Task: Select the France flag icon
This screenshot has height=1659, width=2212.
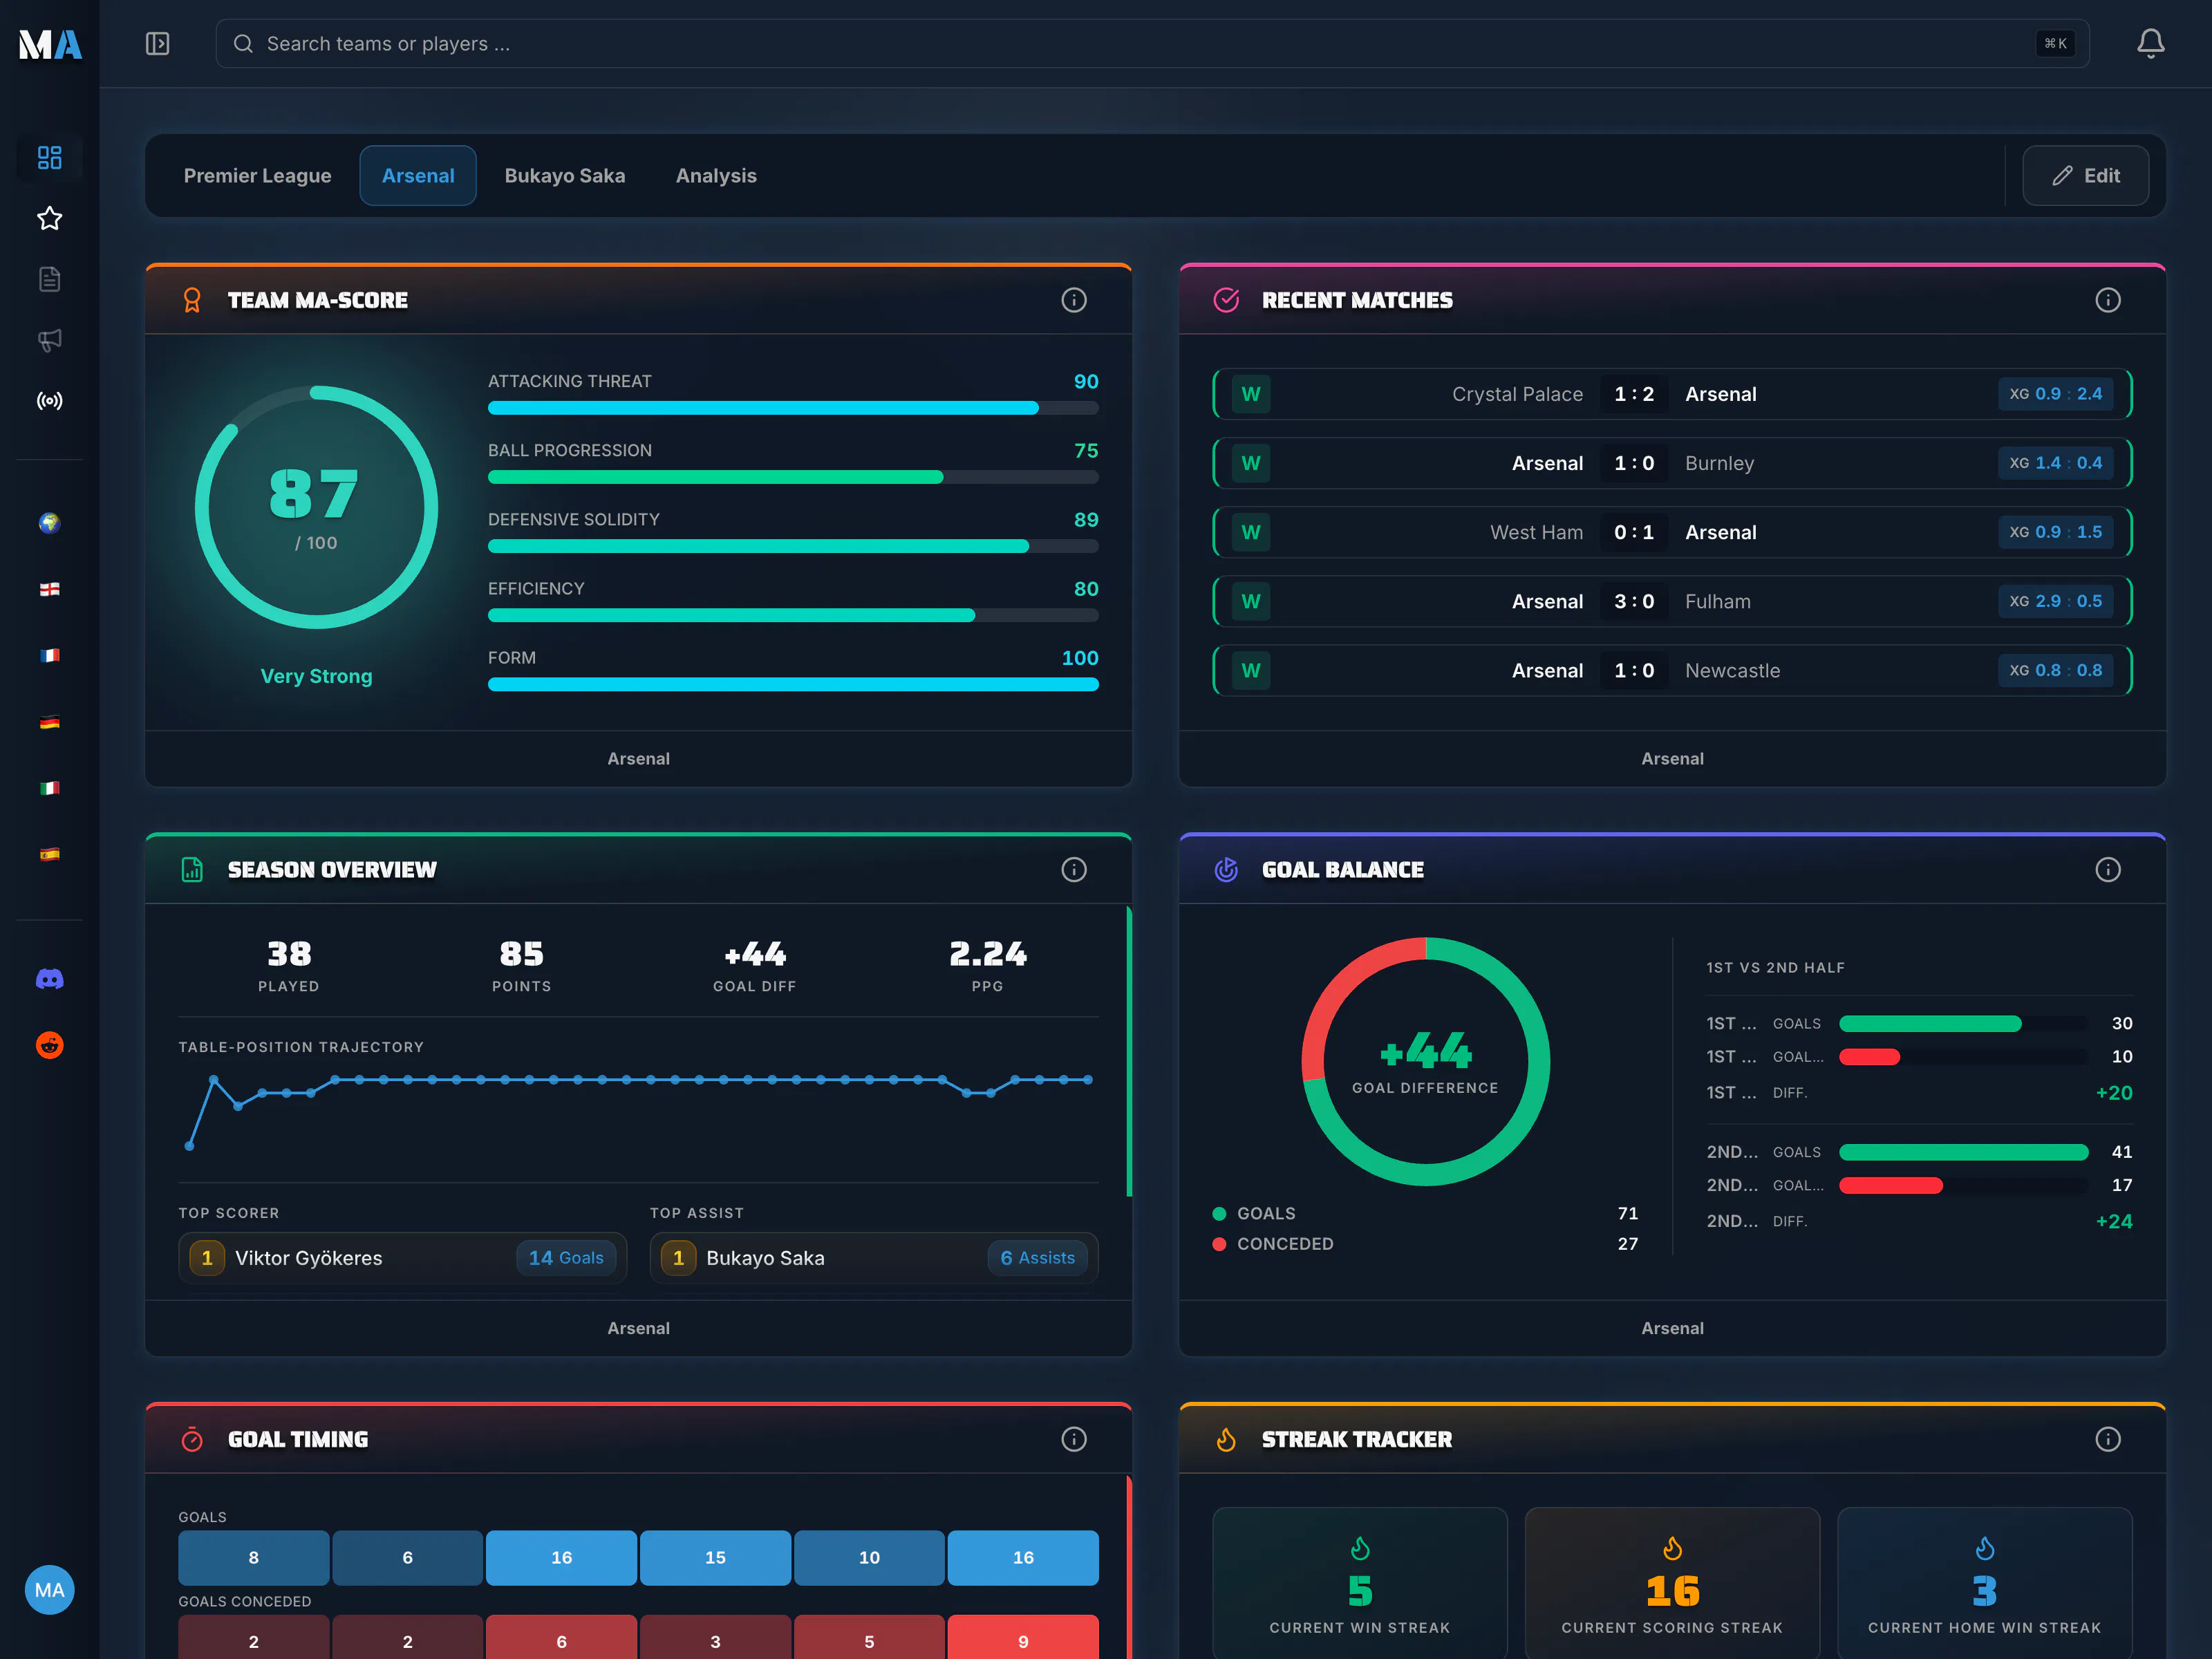Action: pos(50,656)
